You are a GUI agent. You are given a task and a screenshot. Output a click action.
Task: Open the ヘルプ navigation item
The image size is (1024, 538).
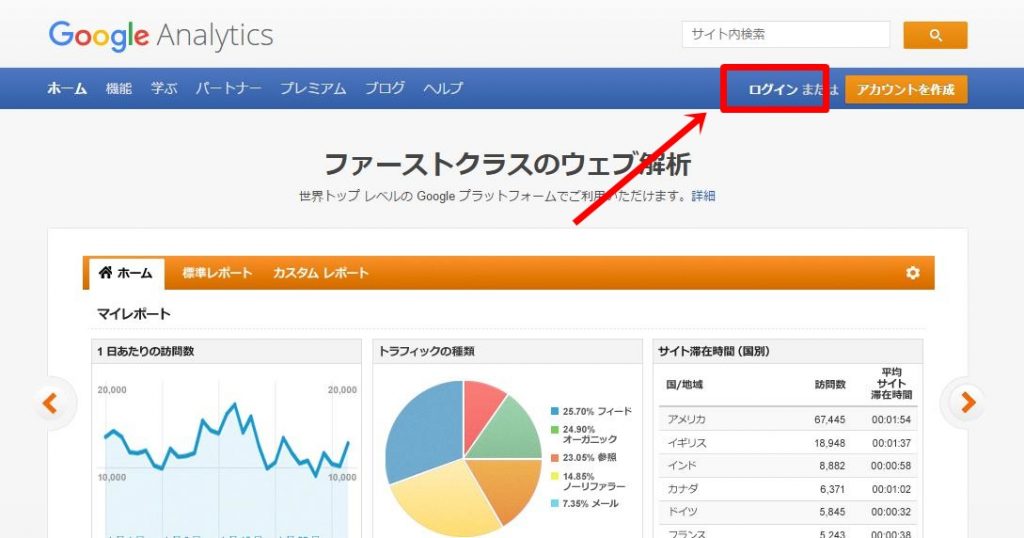pos(443,88)
